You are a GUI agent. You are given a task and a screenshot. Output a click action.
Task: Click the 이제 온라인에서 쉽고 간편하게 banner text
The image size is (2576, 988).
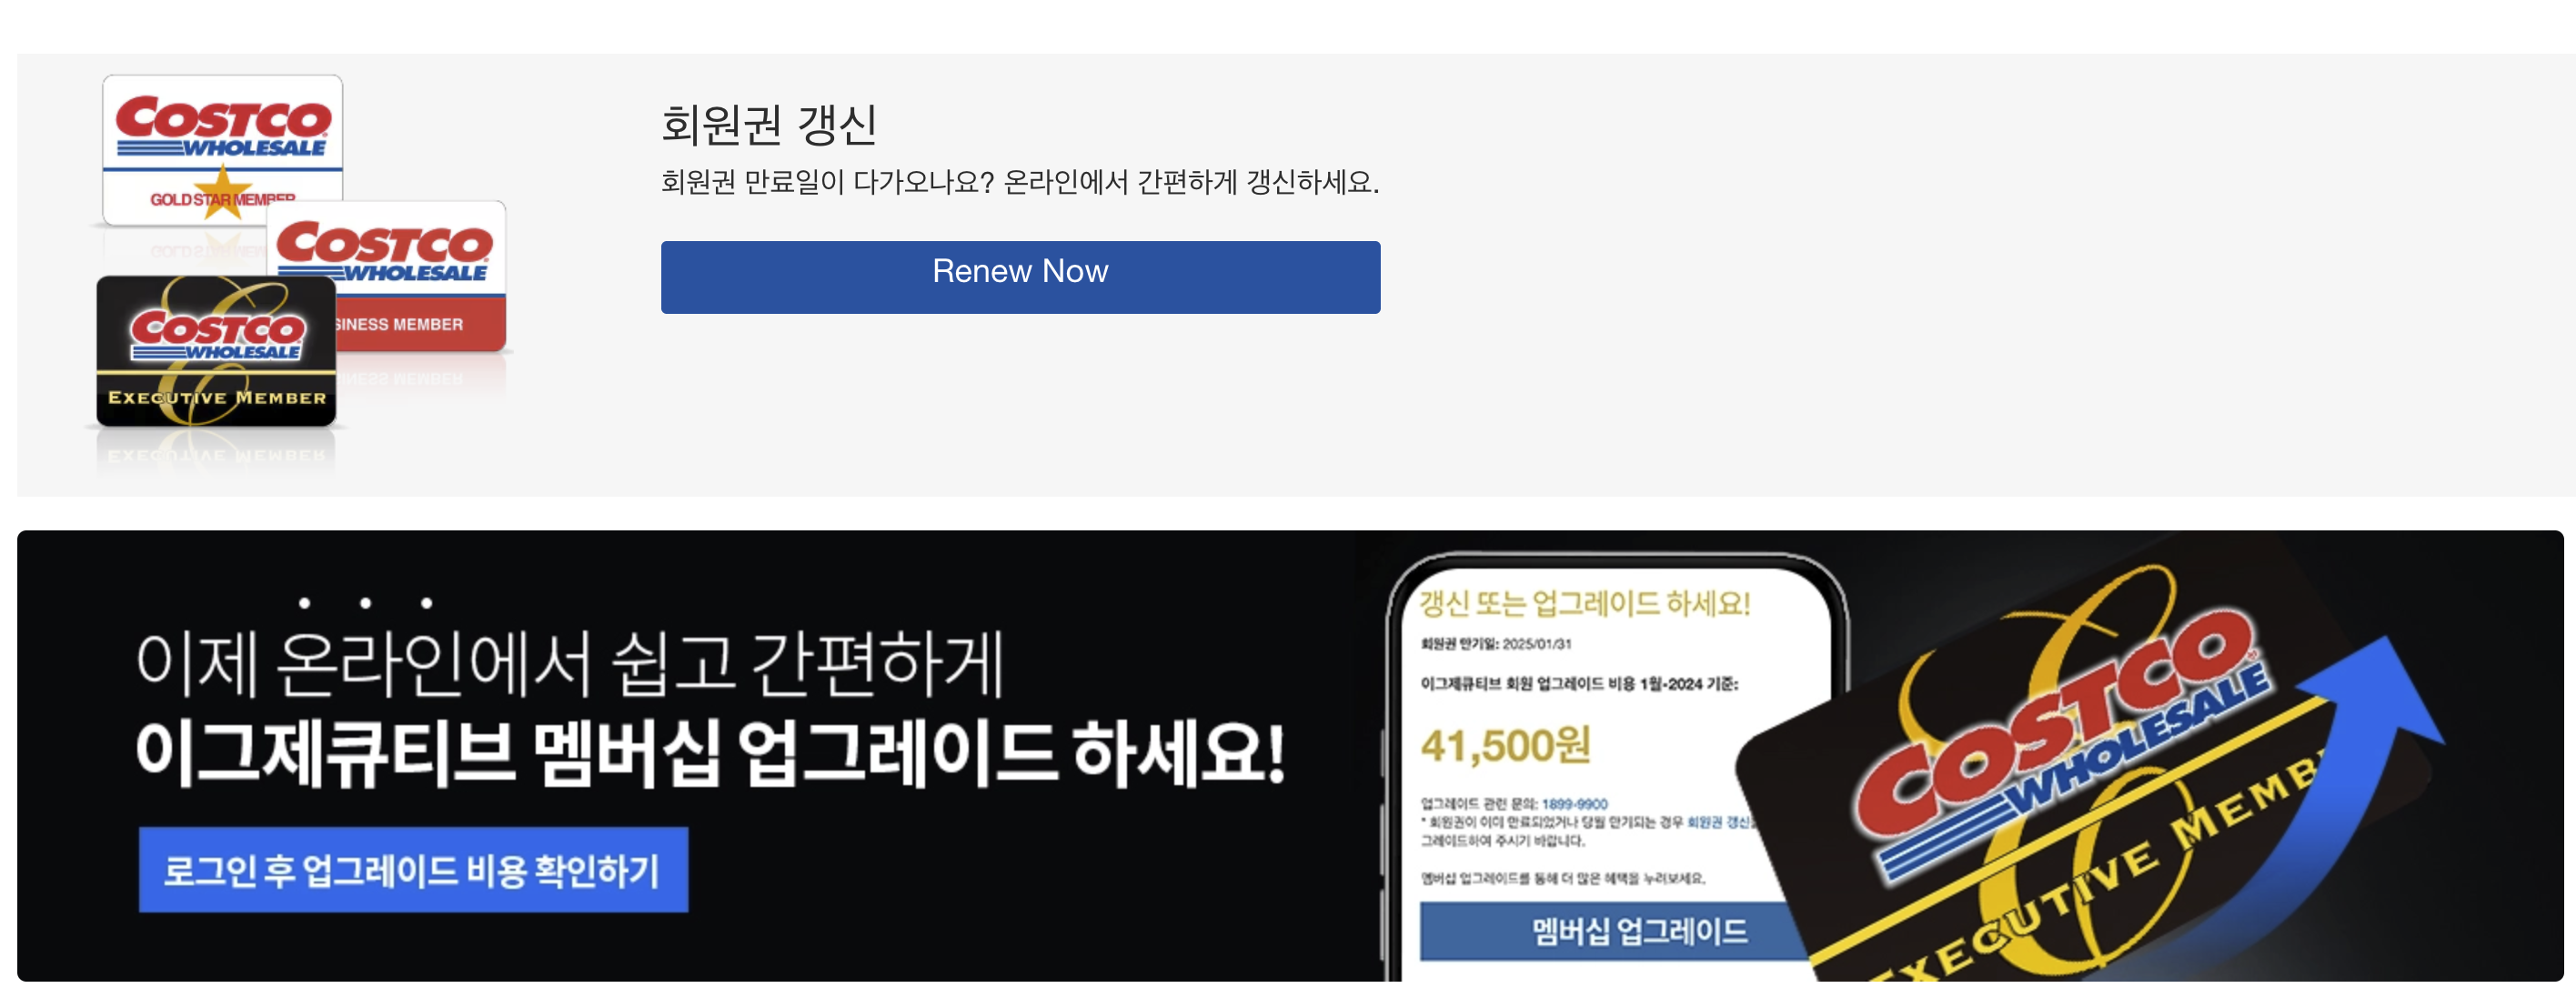click(x=570, y=663)
